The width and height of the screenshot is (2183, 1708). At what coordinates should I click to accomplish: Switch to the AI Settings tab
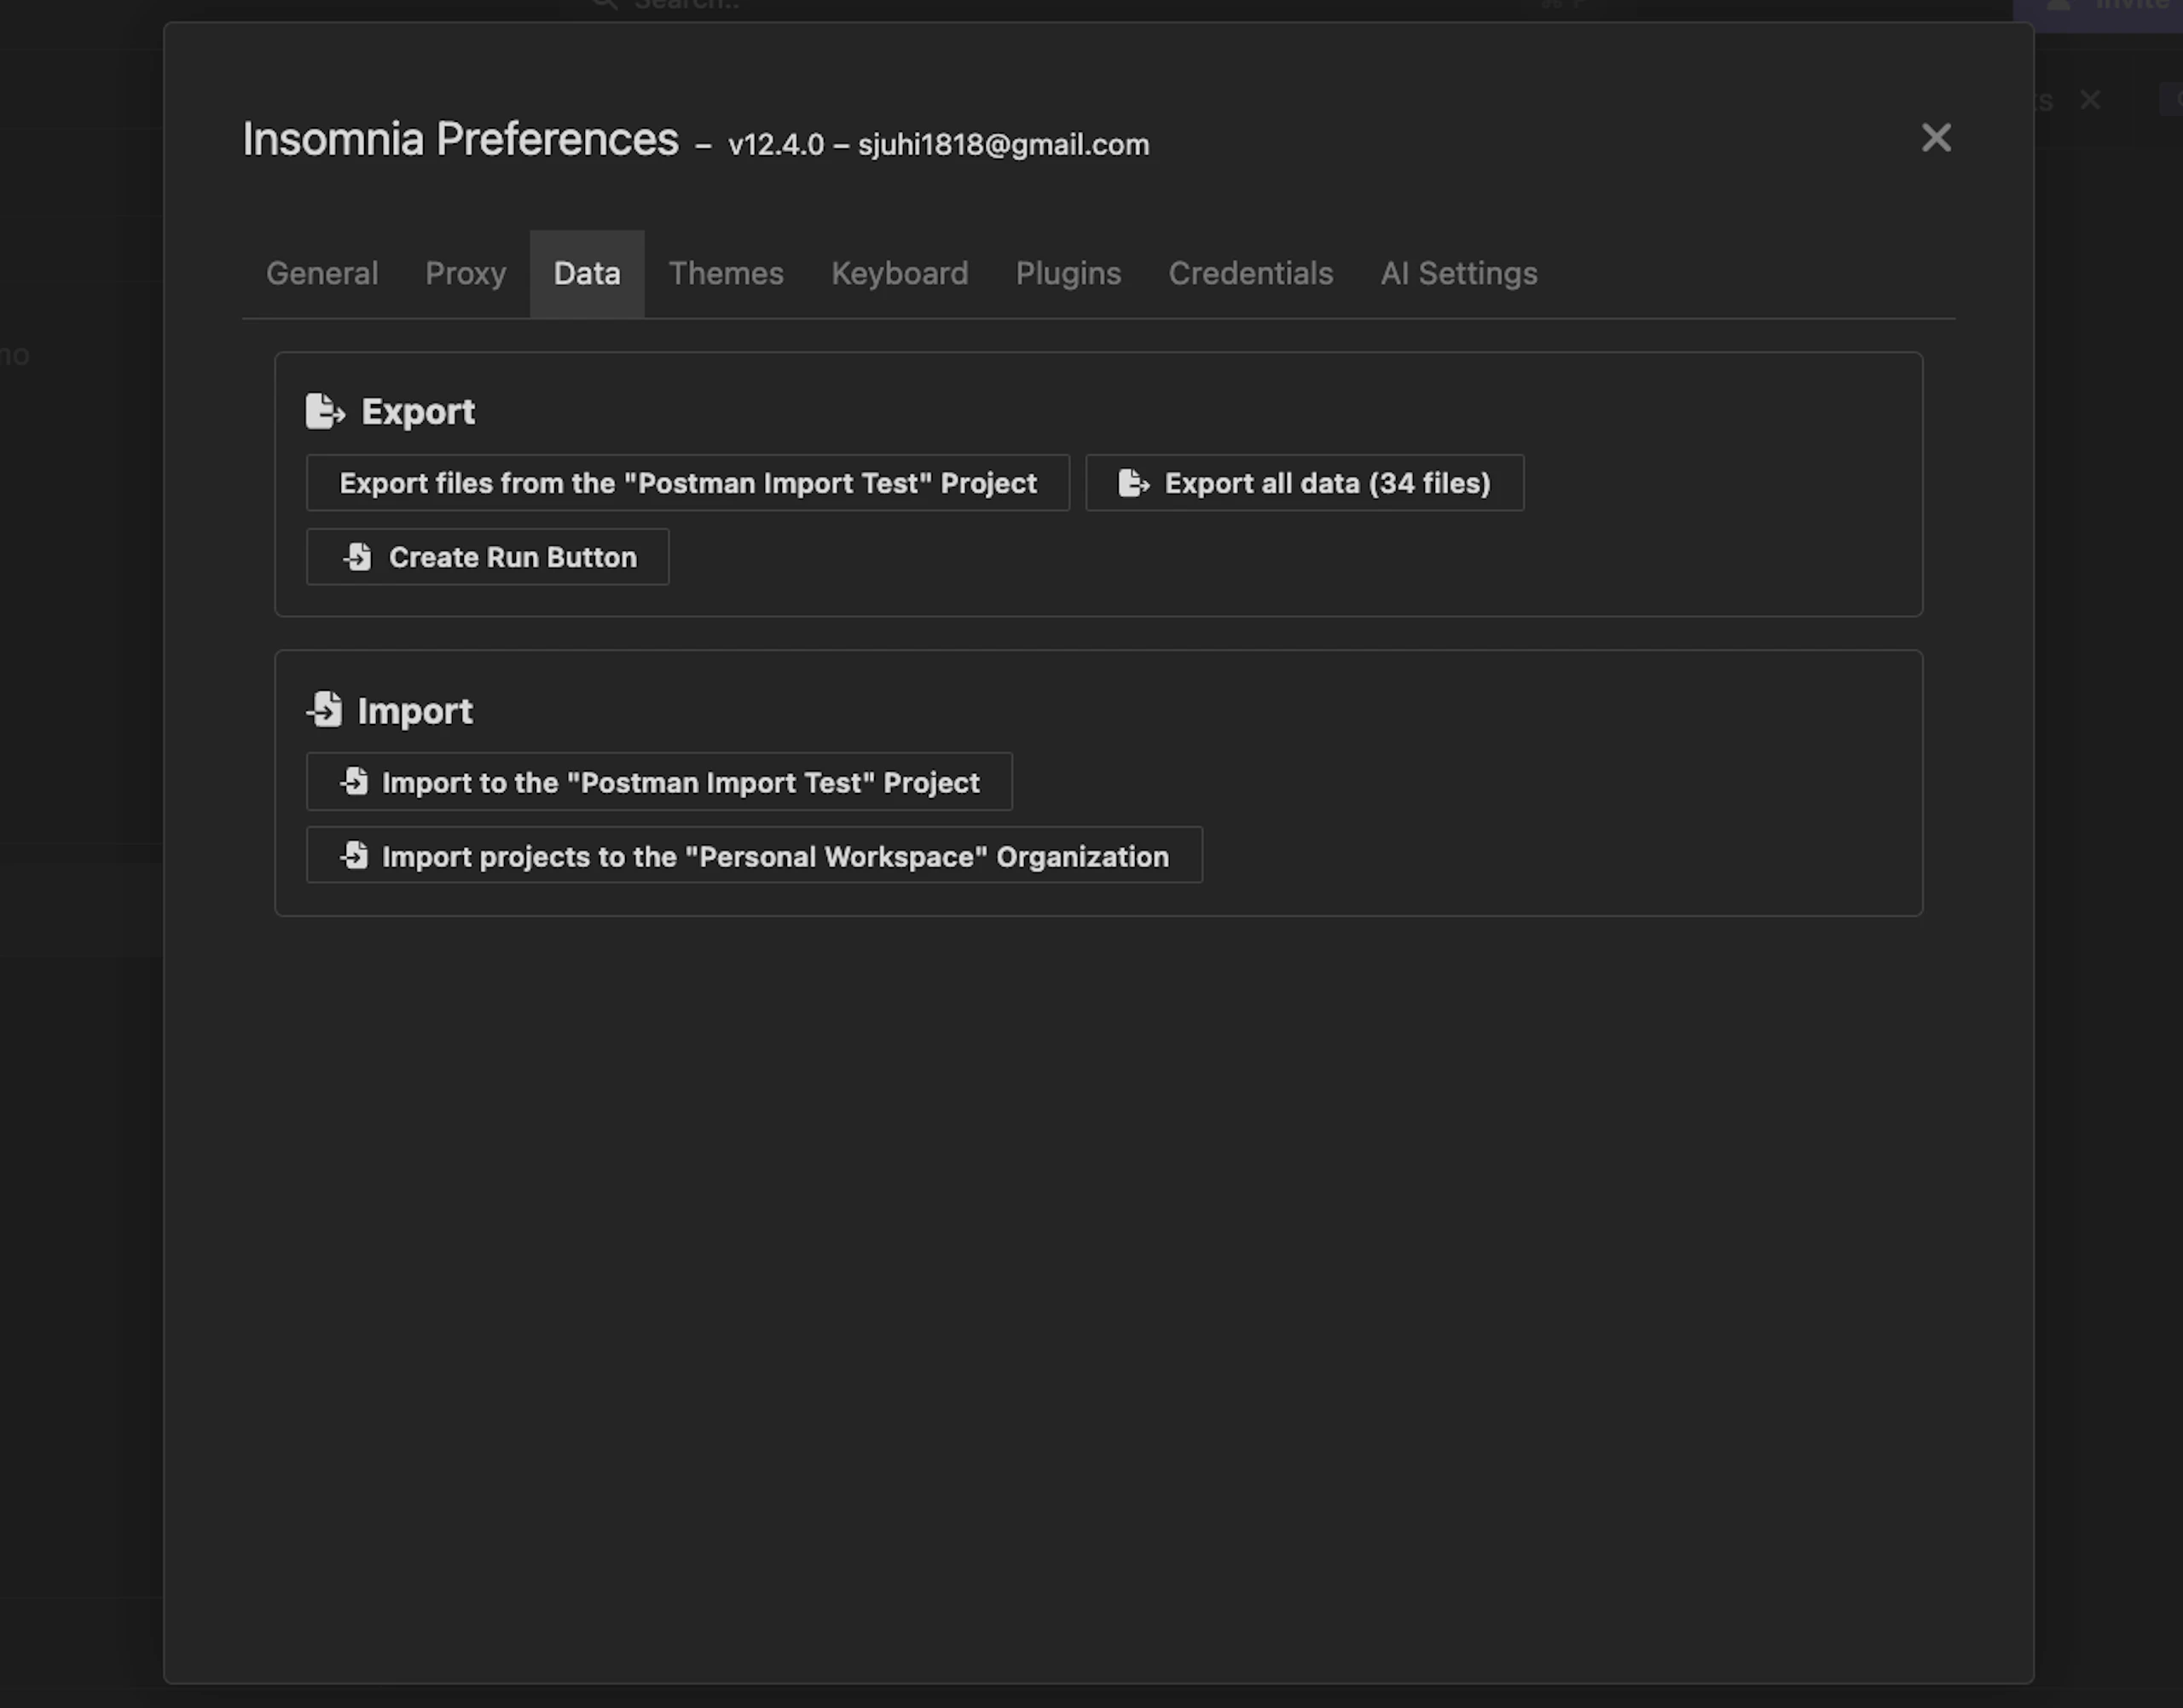click(1458, 273)
